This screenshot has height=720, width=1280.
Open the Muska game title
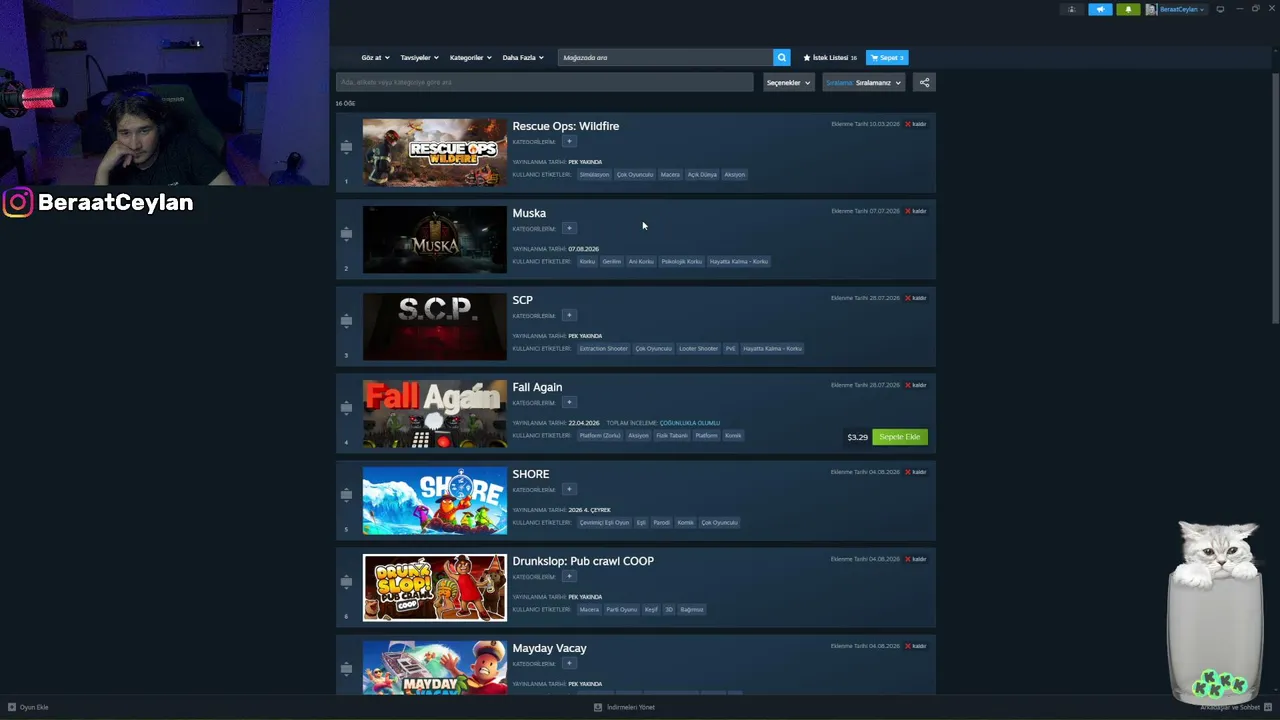pyautogui.click(x=529, y=213)
